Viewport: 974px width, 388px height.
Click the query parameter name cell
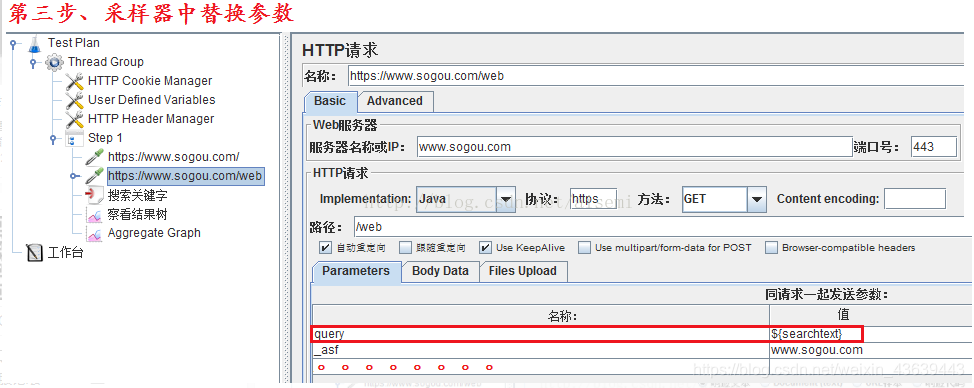(x=540, y=334)
